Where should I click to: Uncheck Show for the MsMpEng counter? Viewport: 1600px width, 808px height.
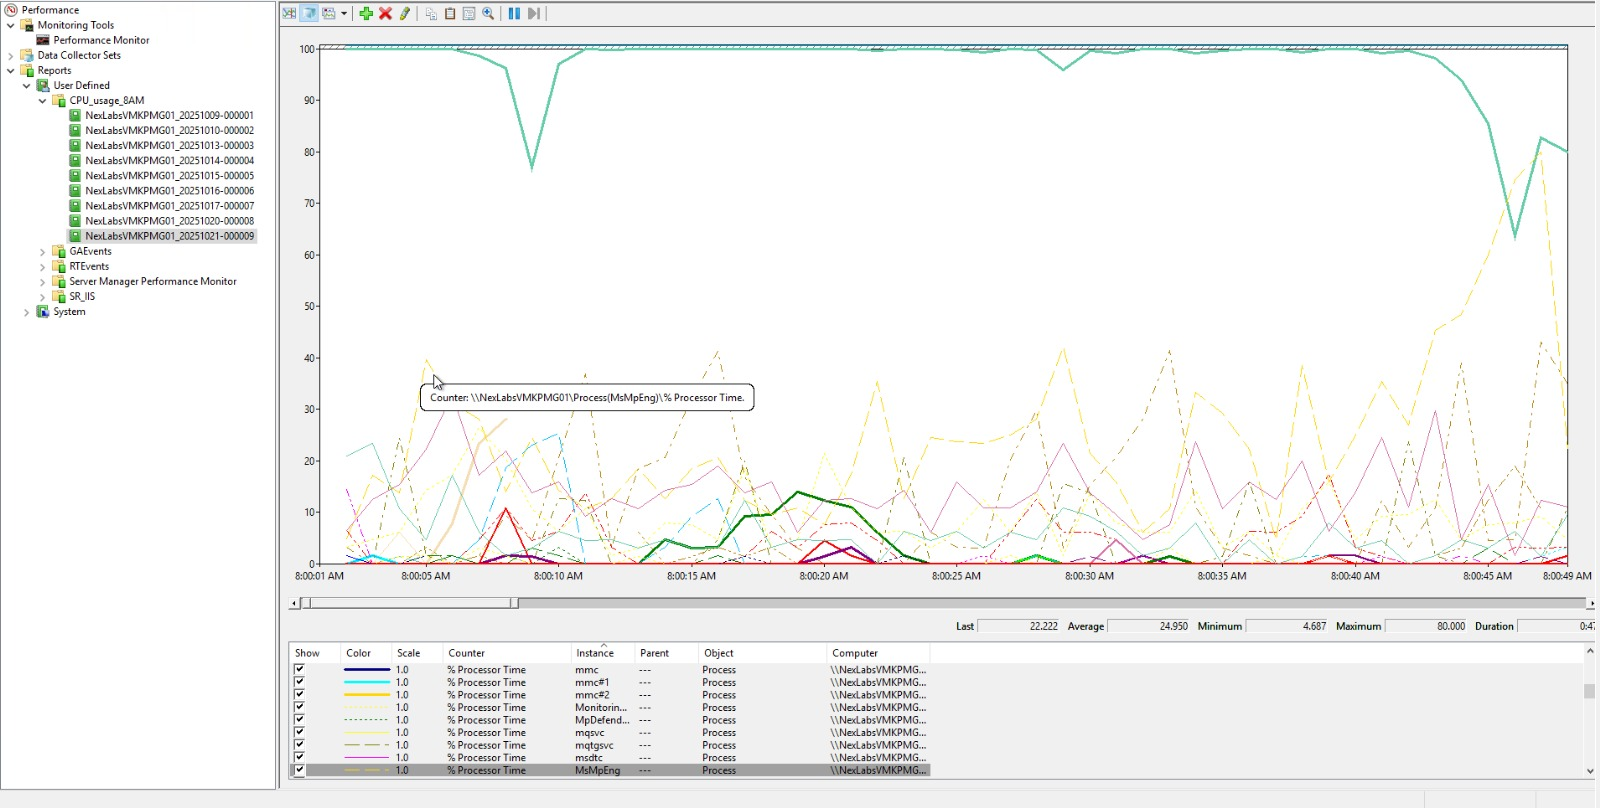coord(299,770)
